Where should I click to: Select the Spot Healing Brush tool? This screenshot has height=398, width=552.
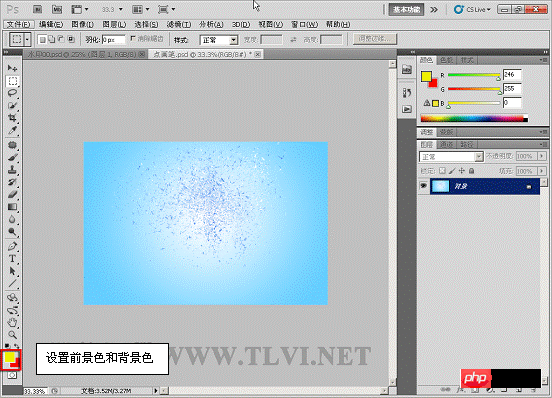tap(12, 145)
